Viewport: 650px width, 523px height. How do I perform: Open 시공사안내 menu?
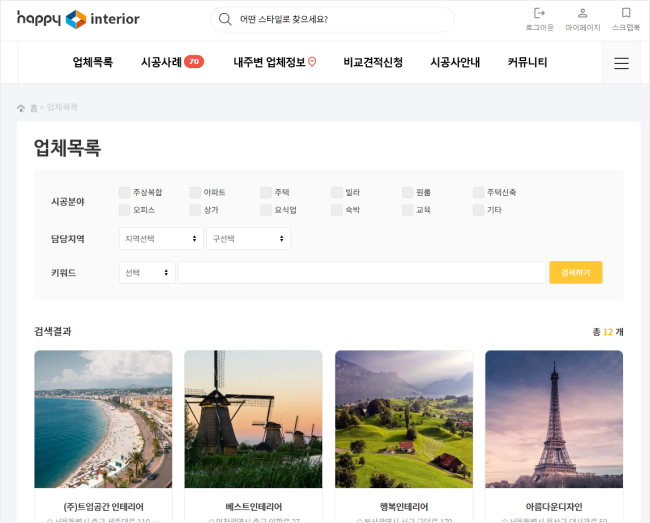coord(455,62)
